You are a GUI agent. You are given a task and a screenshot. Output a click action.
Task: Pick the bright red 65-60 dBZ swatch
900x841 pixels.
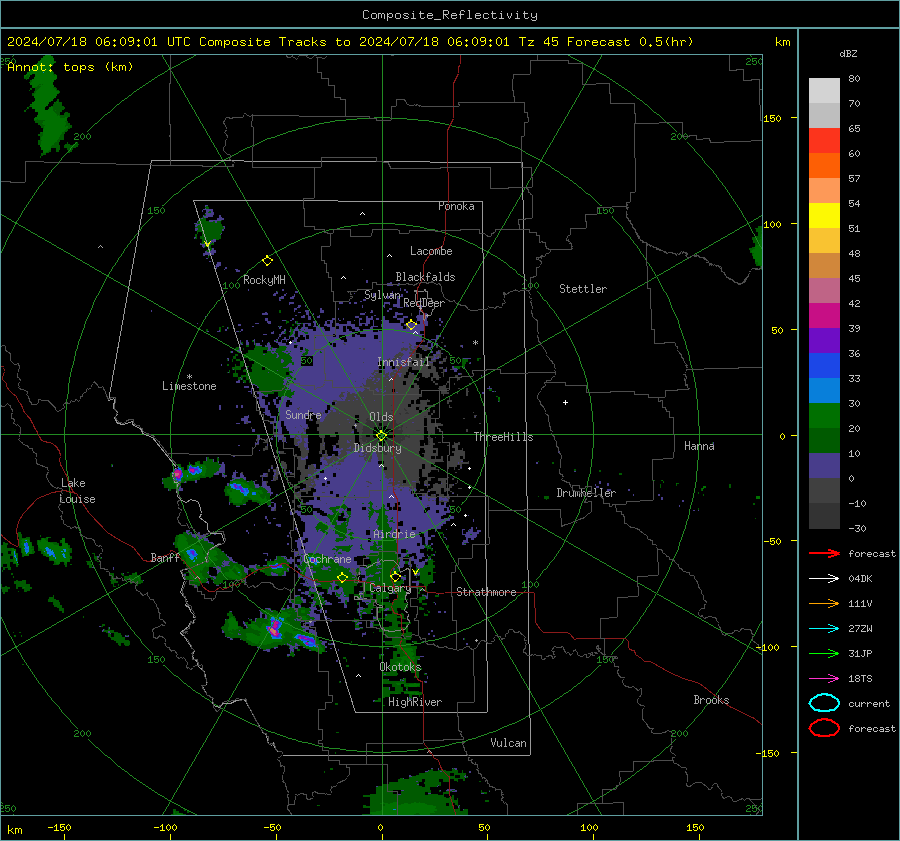coord(824,141)
